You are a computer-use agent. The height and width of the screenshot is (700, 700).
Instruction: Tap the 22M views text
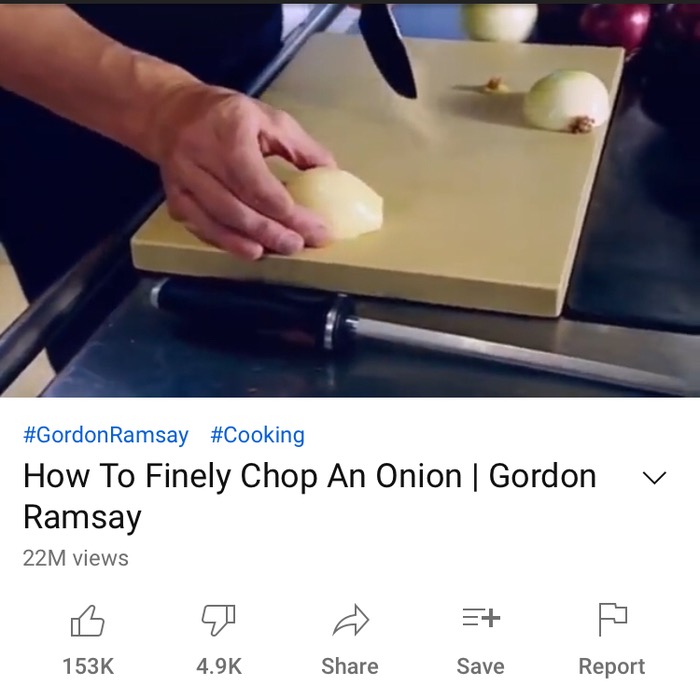pyautogui.click(x=75, y=558)
